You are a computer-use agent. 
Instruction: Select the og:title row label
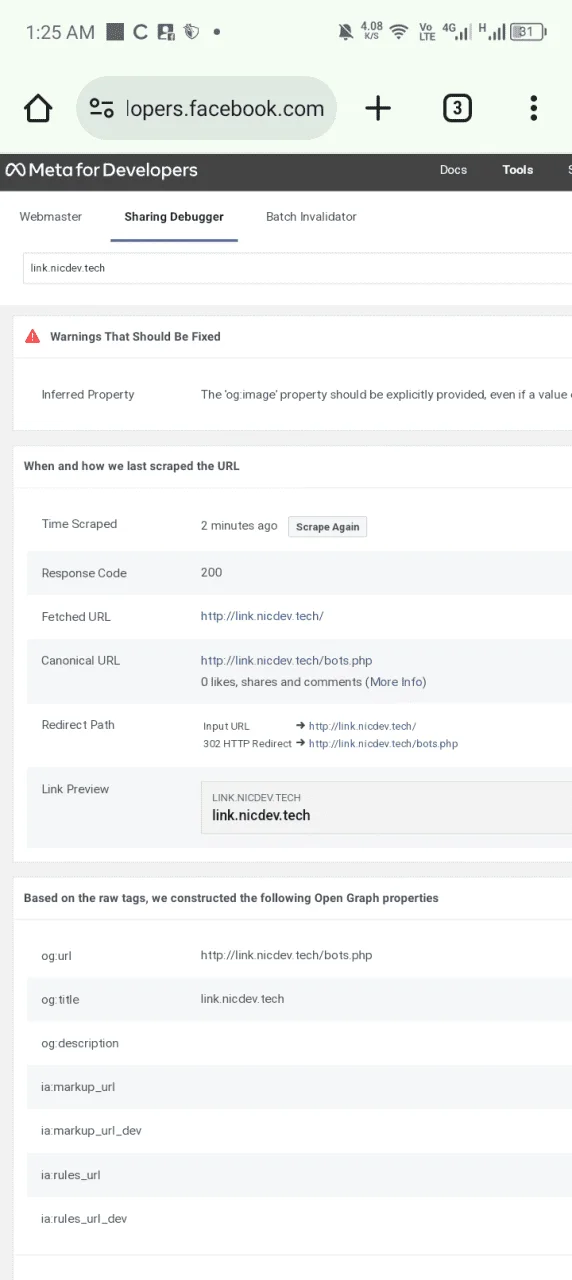(x=60, y=1000)
